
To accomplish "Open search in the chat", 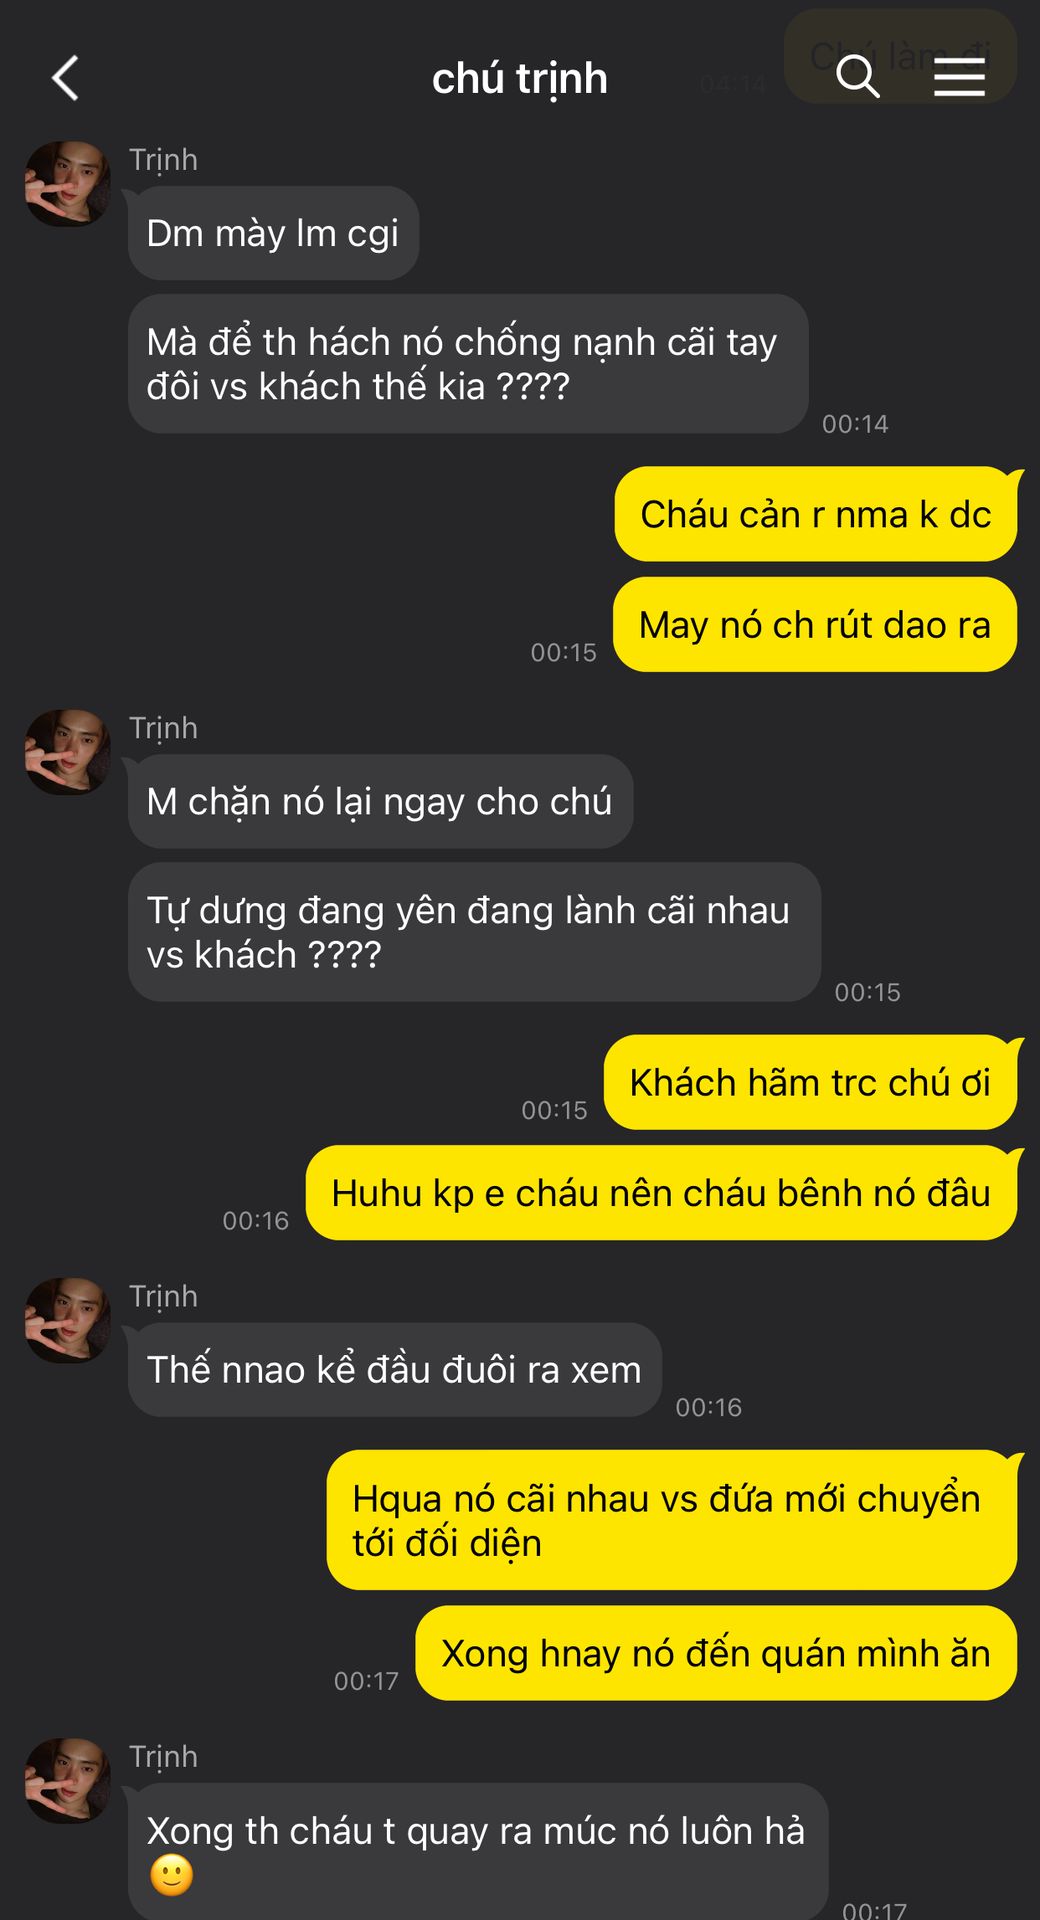I will click(857, 77).
